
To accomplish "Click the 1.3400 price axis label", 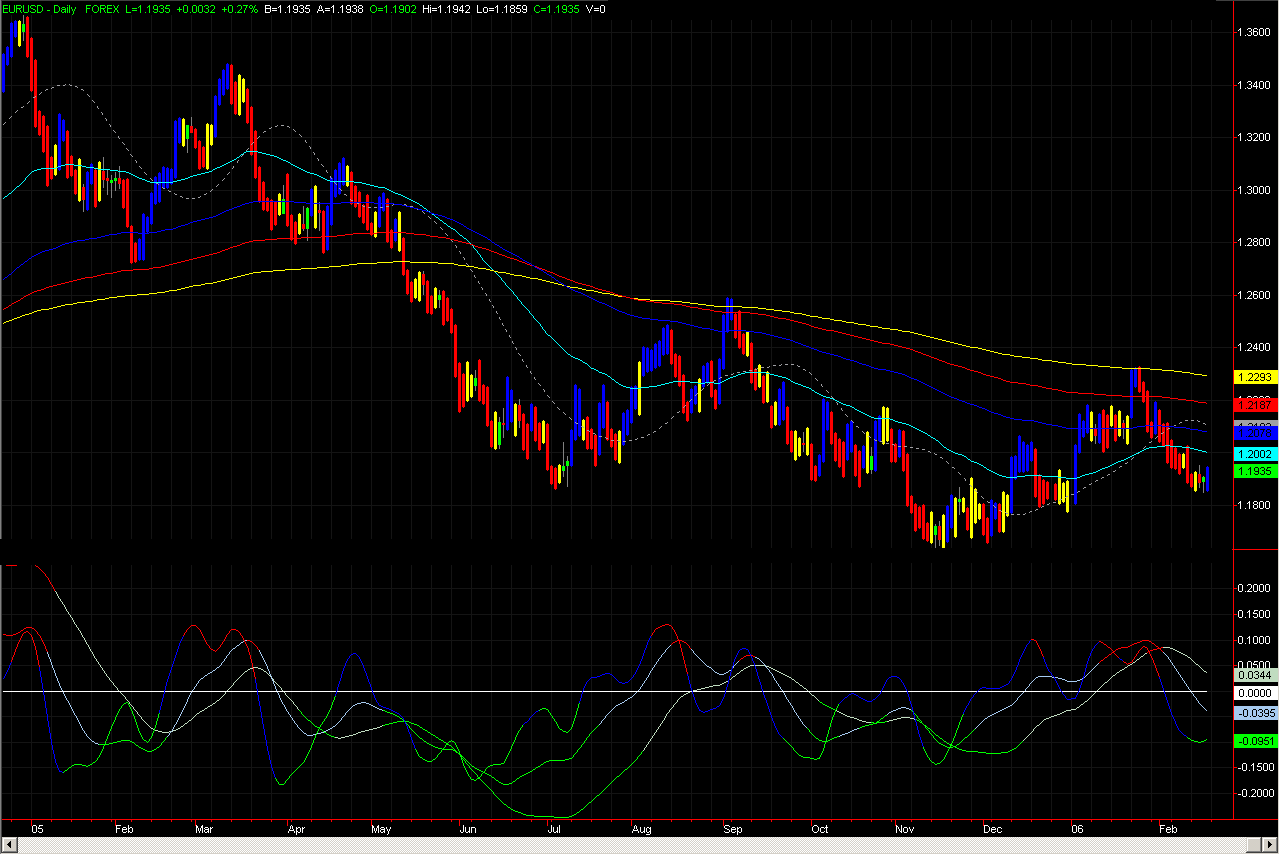I will click(x=1254, y=85).
